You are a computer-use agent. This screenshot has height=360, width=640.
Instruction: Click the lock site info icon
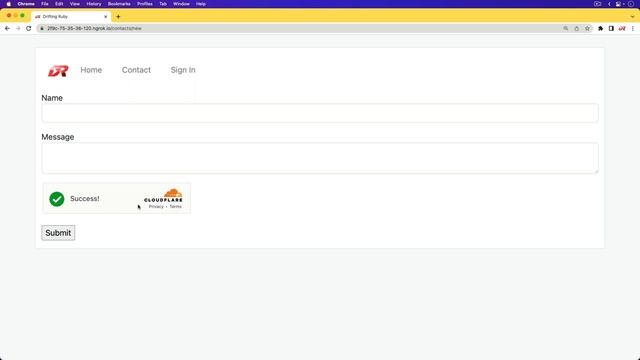pyautogui.click(x=42, y=29)
